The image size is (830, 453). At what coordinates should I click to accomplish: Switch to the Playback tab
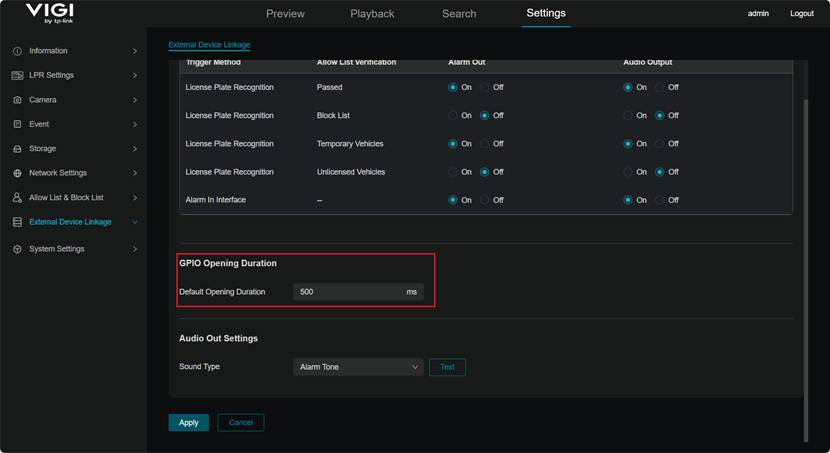[x=372, y=14]
